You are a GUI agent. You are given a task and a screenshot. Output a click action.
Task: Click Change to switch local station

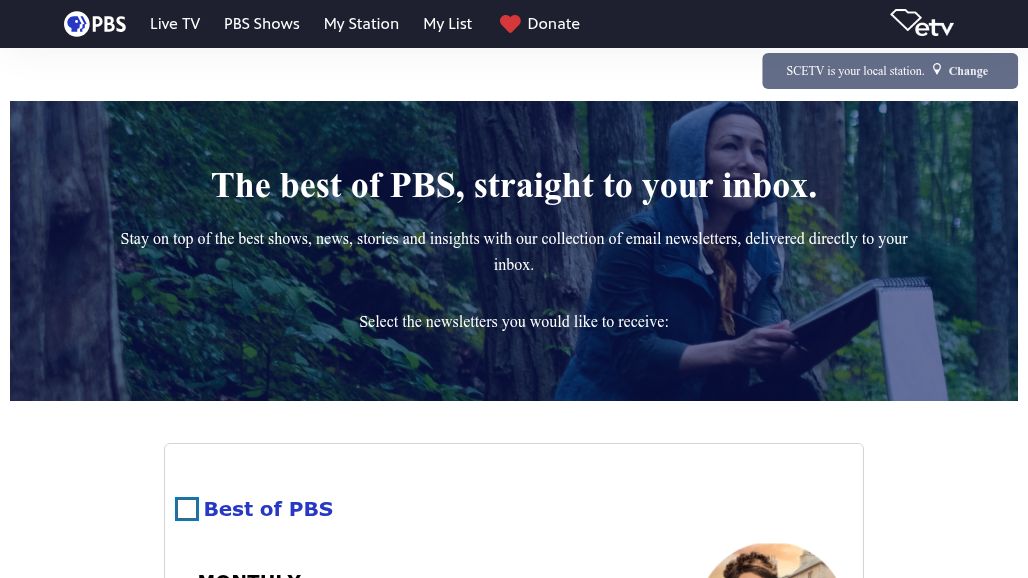coord(967,71)
